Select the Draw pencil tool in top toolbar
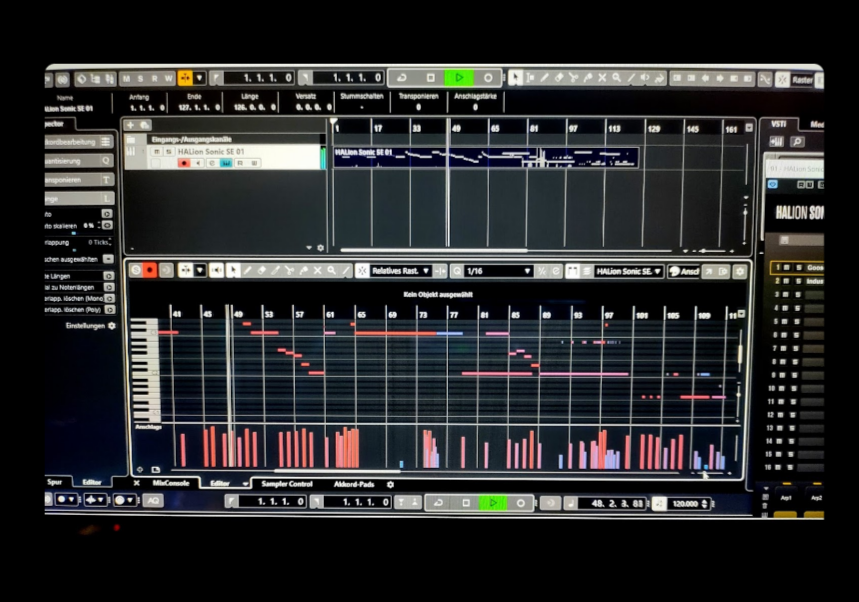 (x=545, y=78)
